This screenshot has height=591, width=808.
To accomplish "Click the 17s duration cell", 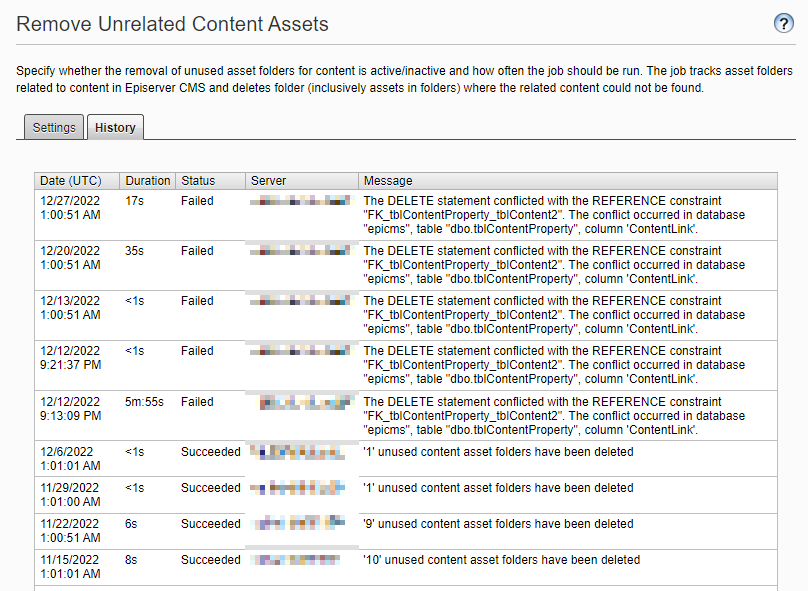I will [134, 201].
